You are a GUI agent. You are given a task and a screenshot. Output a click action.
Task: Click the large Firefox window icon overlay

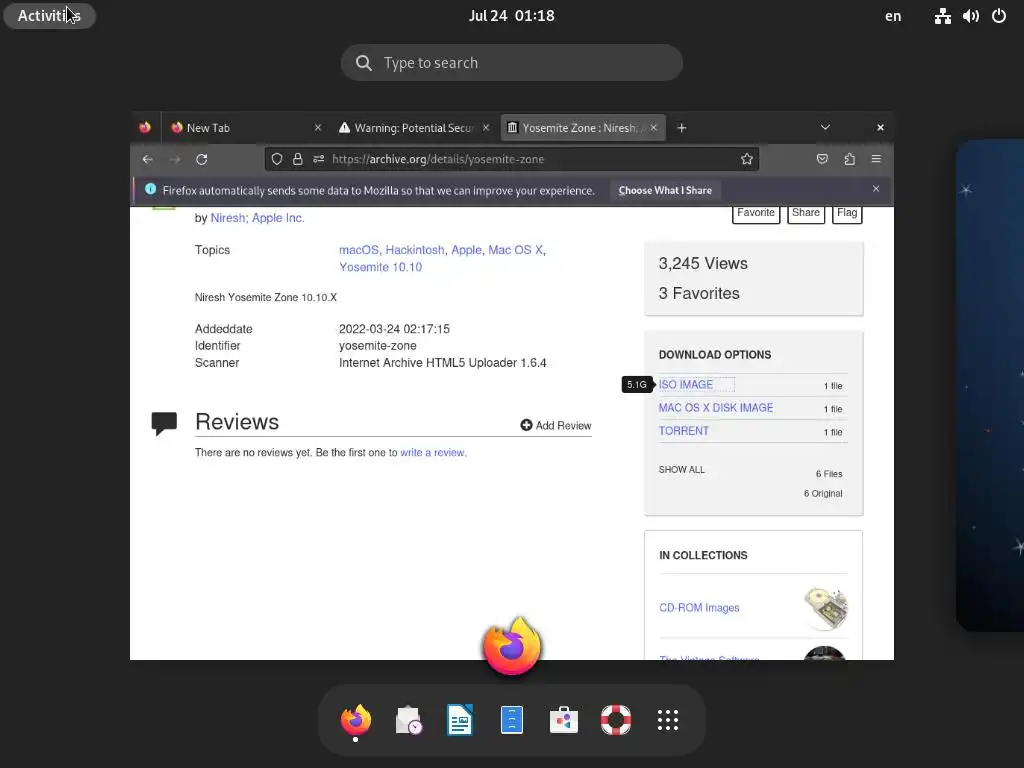pyautogui.click(x=512, y=646)
